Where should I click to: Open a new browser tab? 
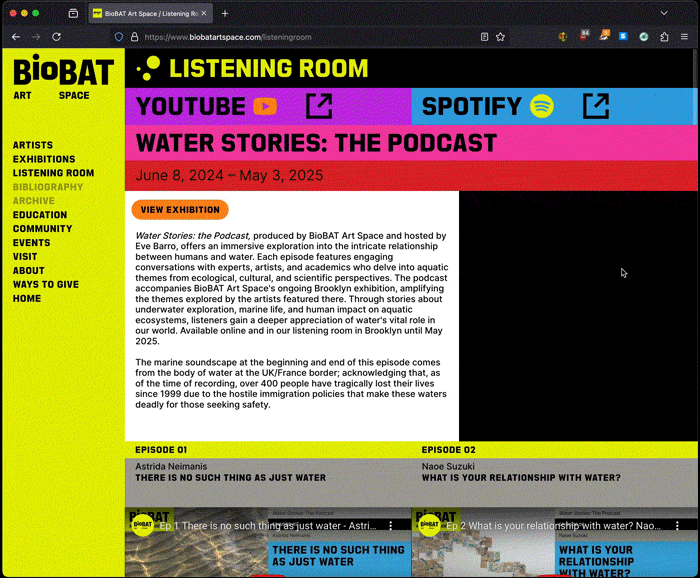(x=225, y=13)
